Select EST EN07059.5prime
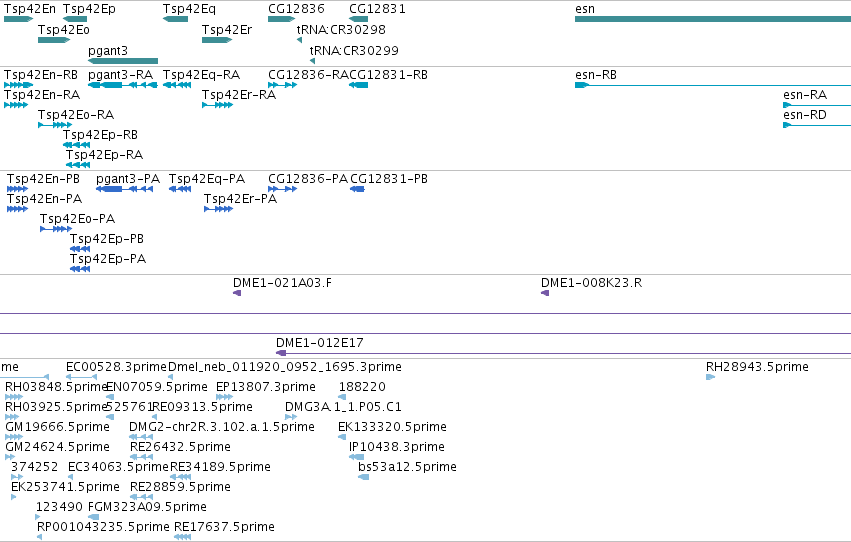851x542 pixels. (x=157, y=387)
